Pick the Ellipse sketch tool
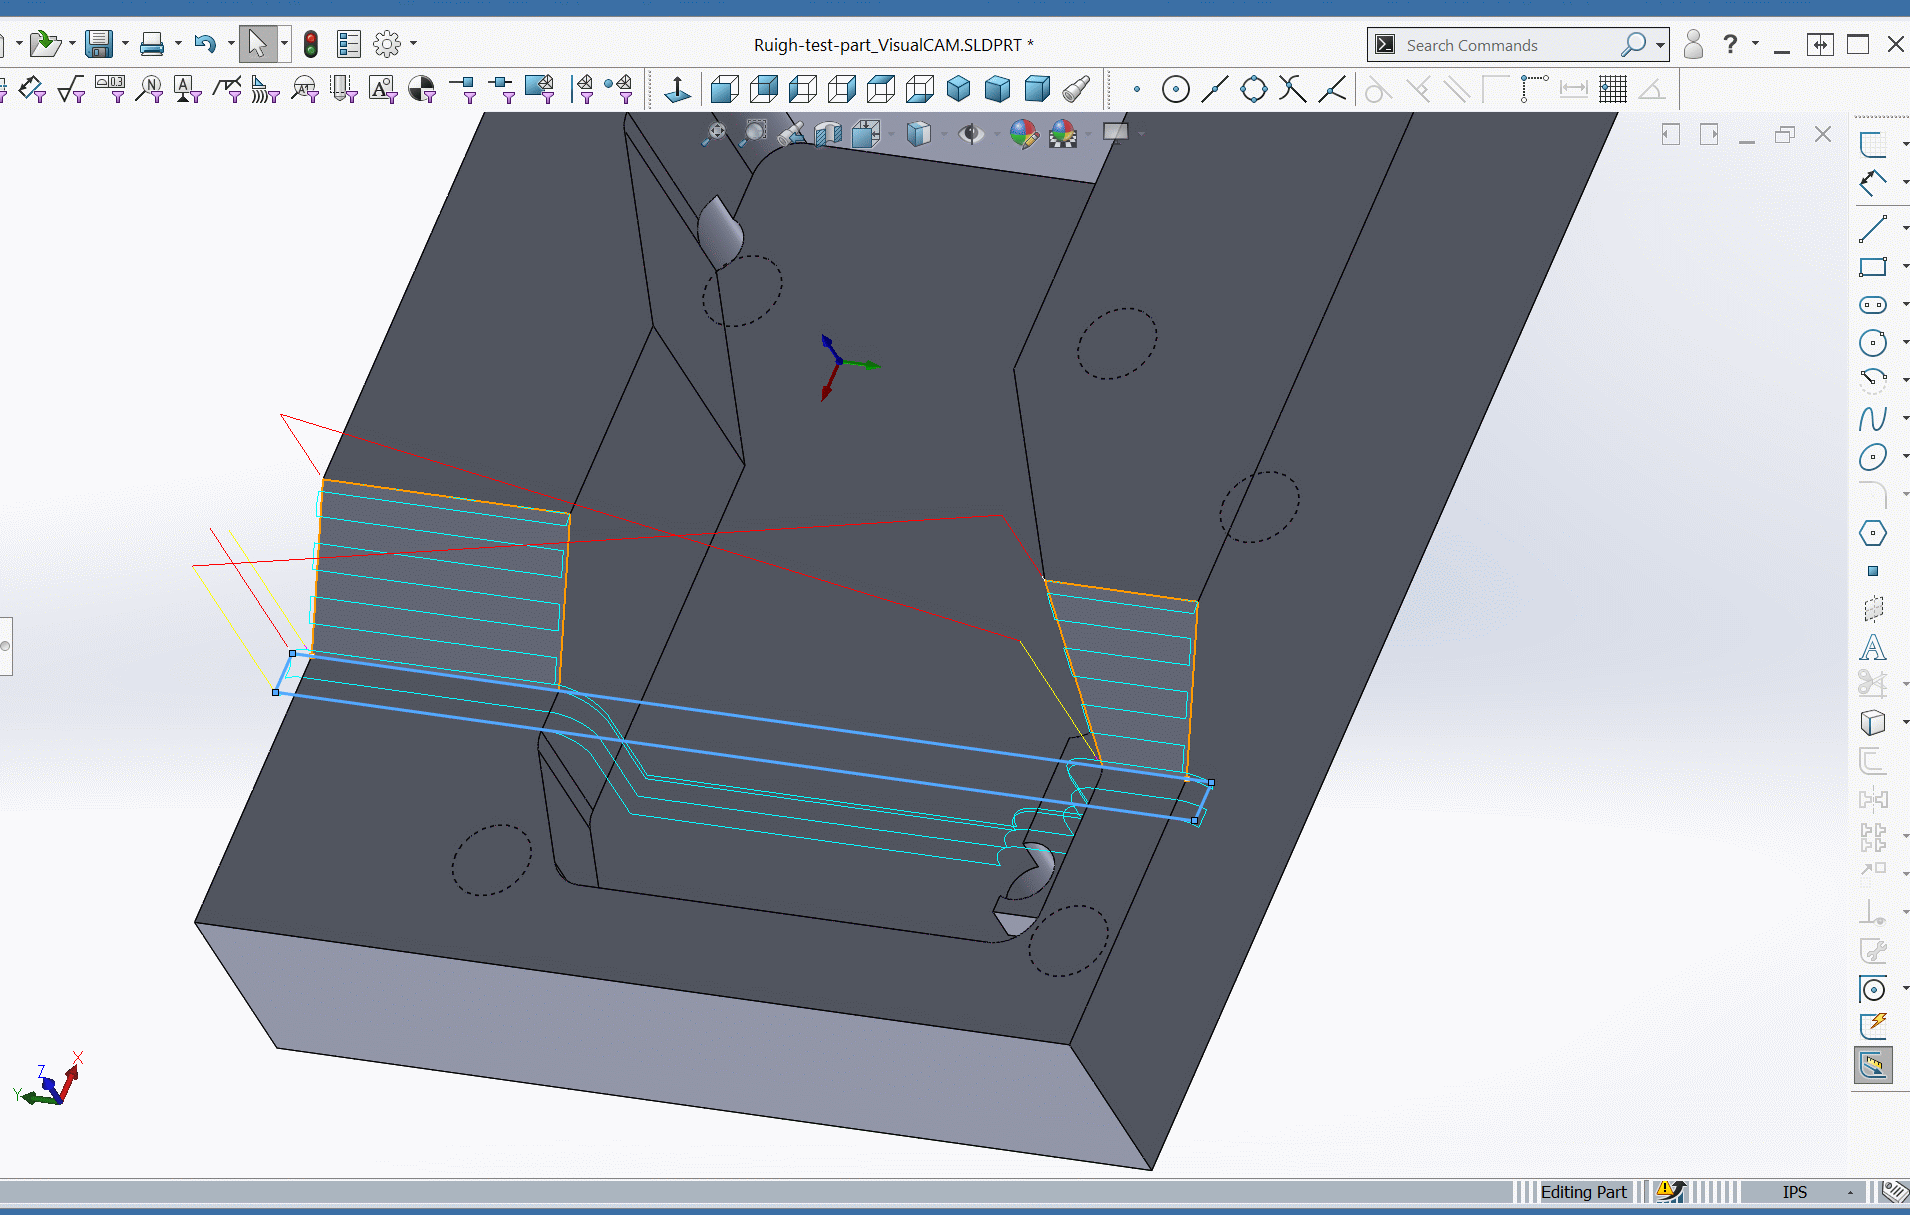 tap(1872, 457)
